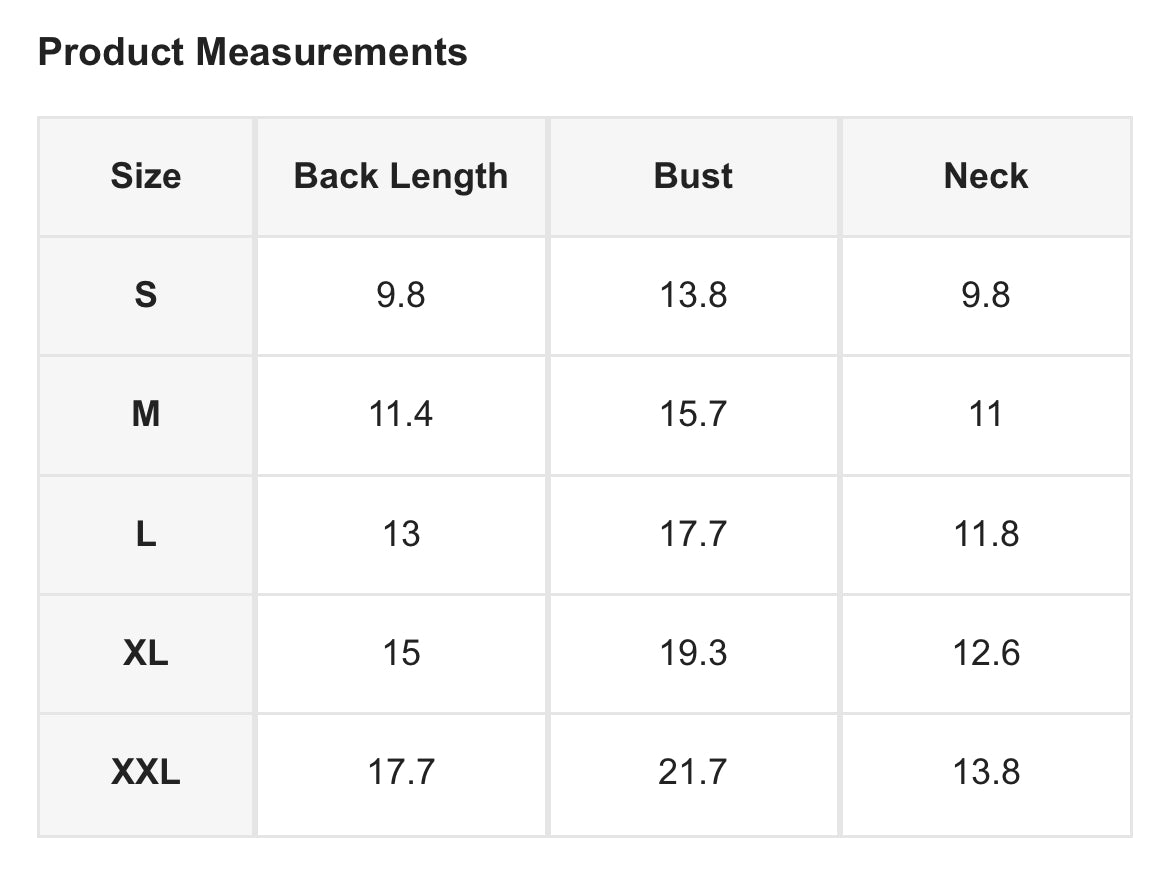Click Back Length value 11.4 for M

401,414
